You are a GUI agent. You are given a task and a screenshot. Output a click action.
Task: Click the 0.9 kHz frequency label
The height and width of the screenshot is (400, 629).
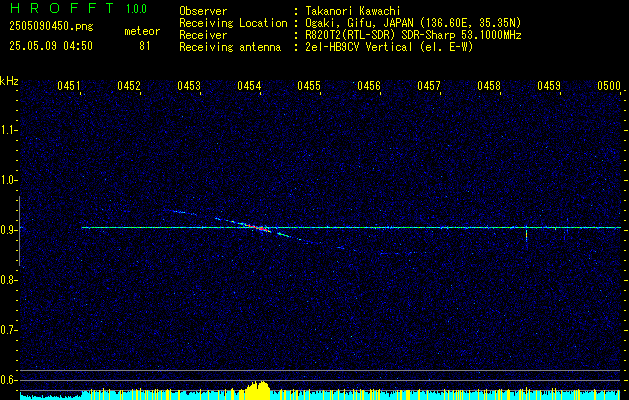[8, 230]
